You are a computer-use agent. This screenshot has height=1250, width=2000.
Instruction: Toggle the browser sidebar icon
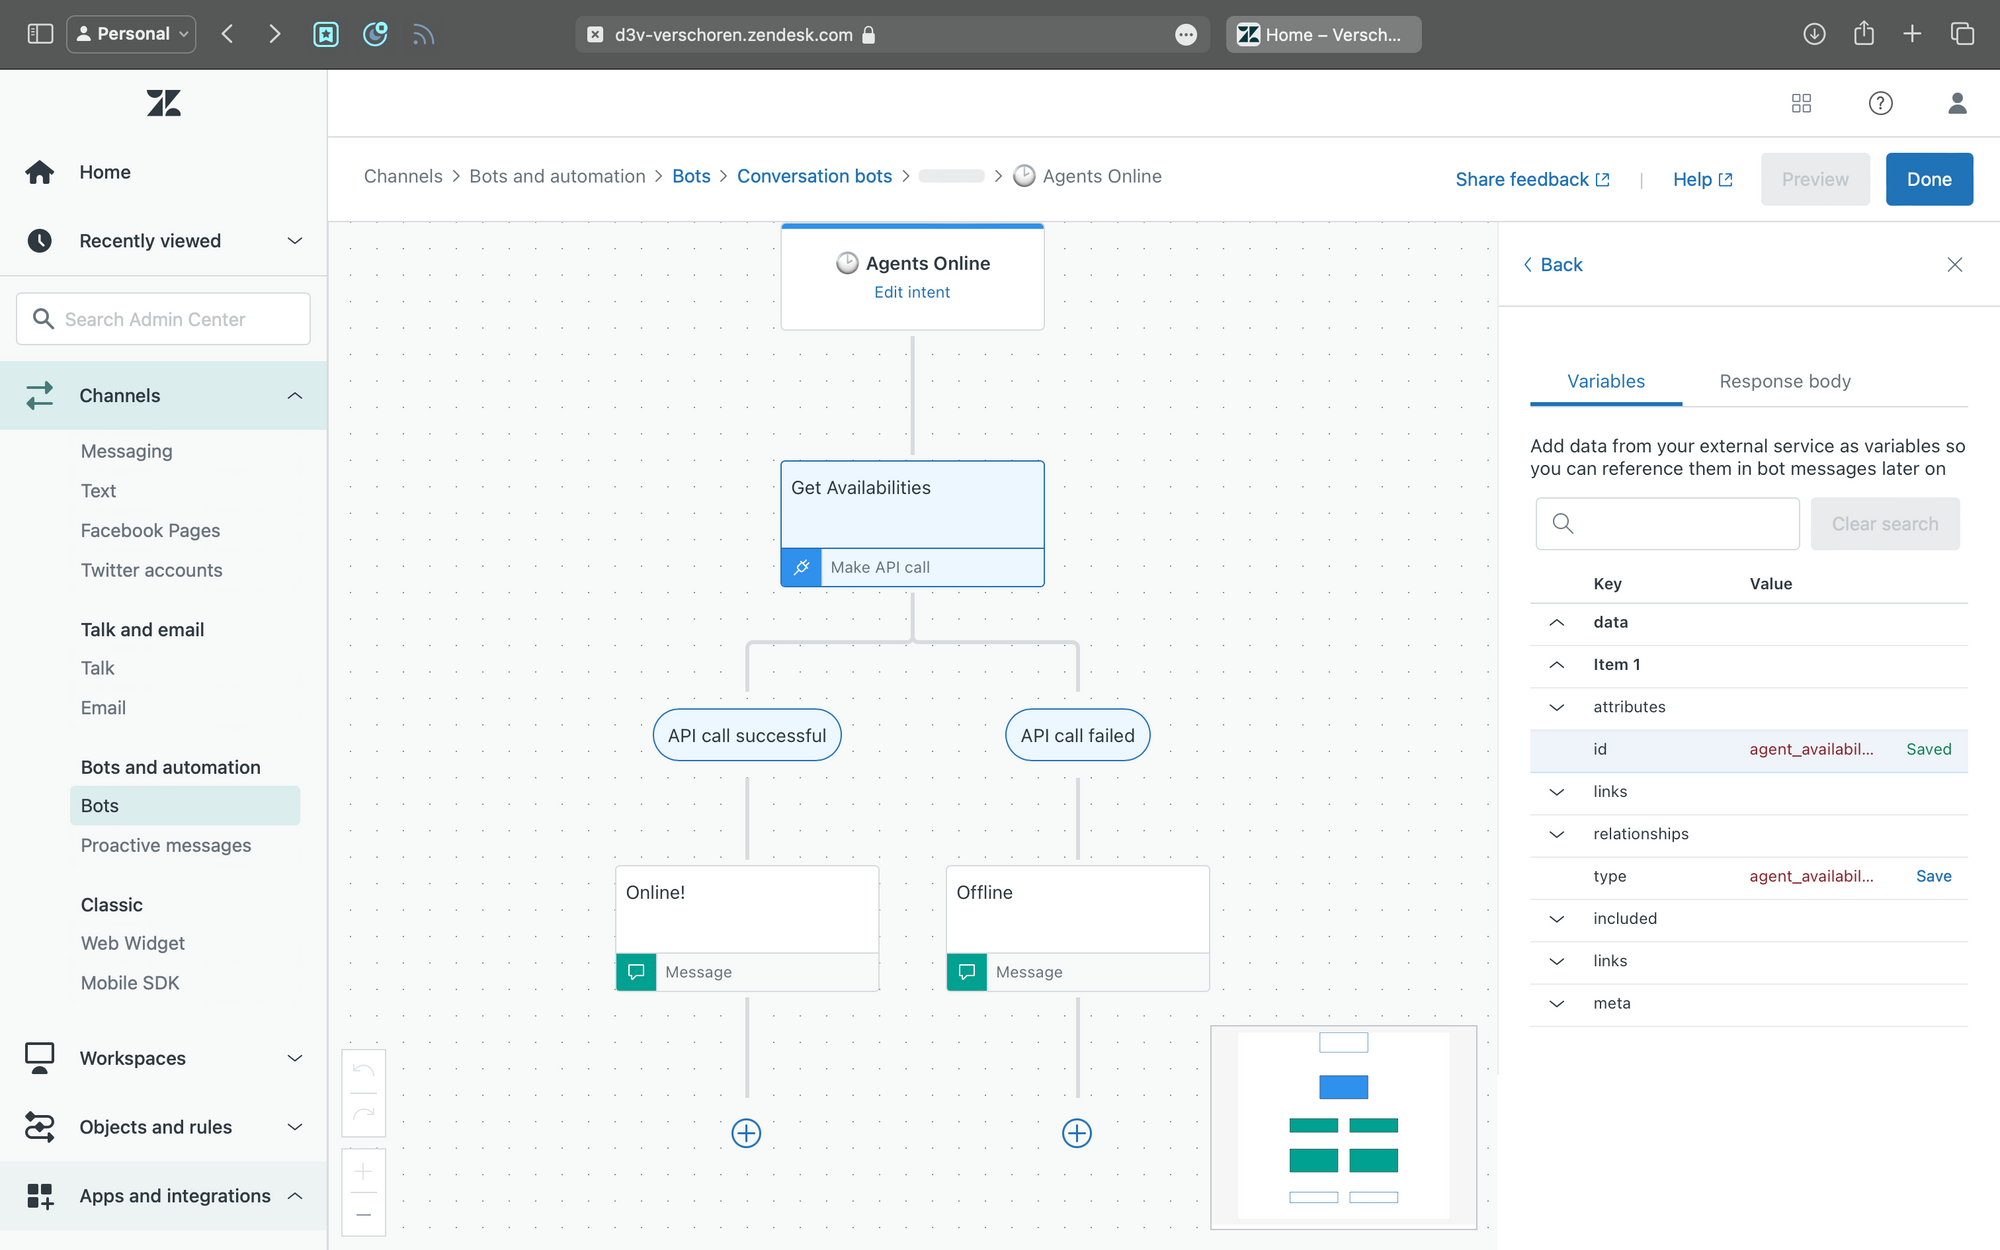coord(40,34)
